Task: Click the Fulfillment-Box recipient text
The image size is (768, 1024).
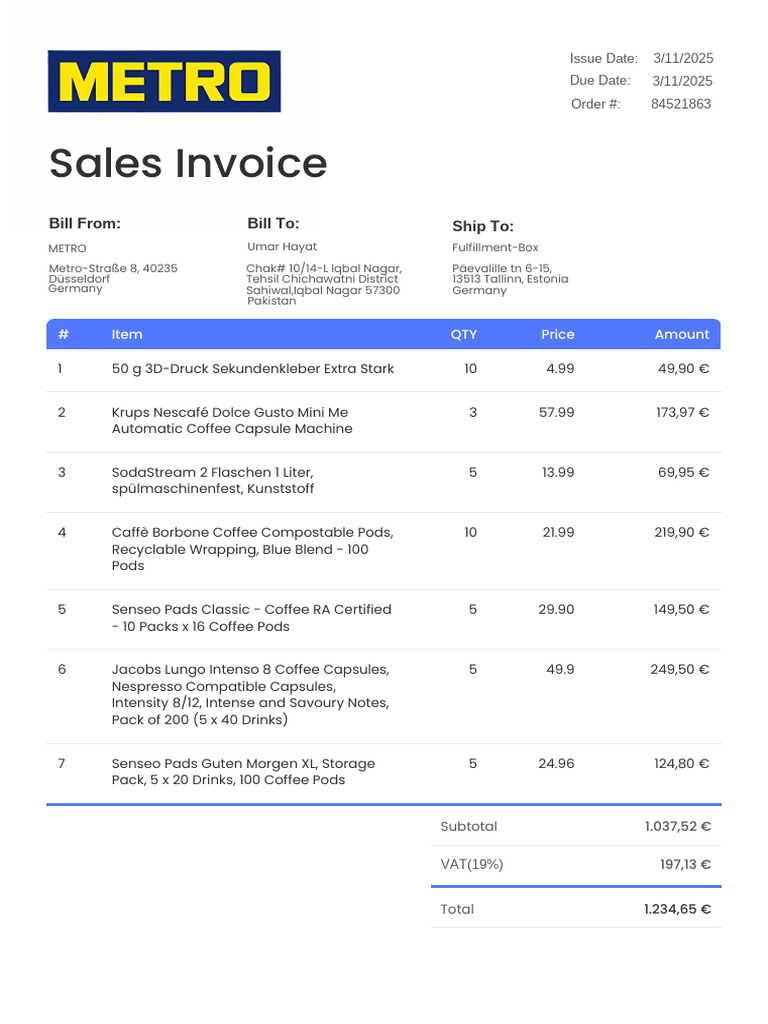Action: pyautogui.click(x=495, y=247)
